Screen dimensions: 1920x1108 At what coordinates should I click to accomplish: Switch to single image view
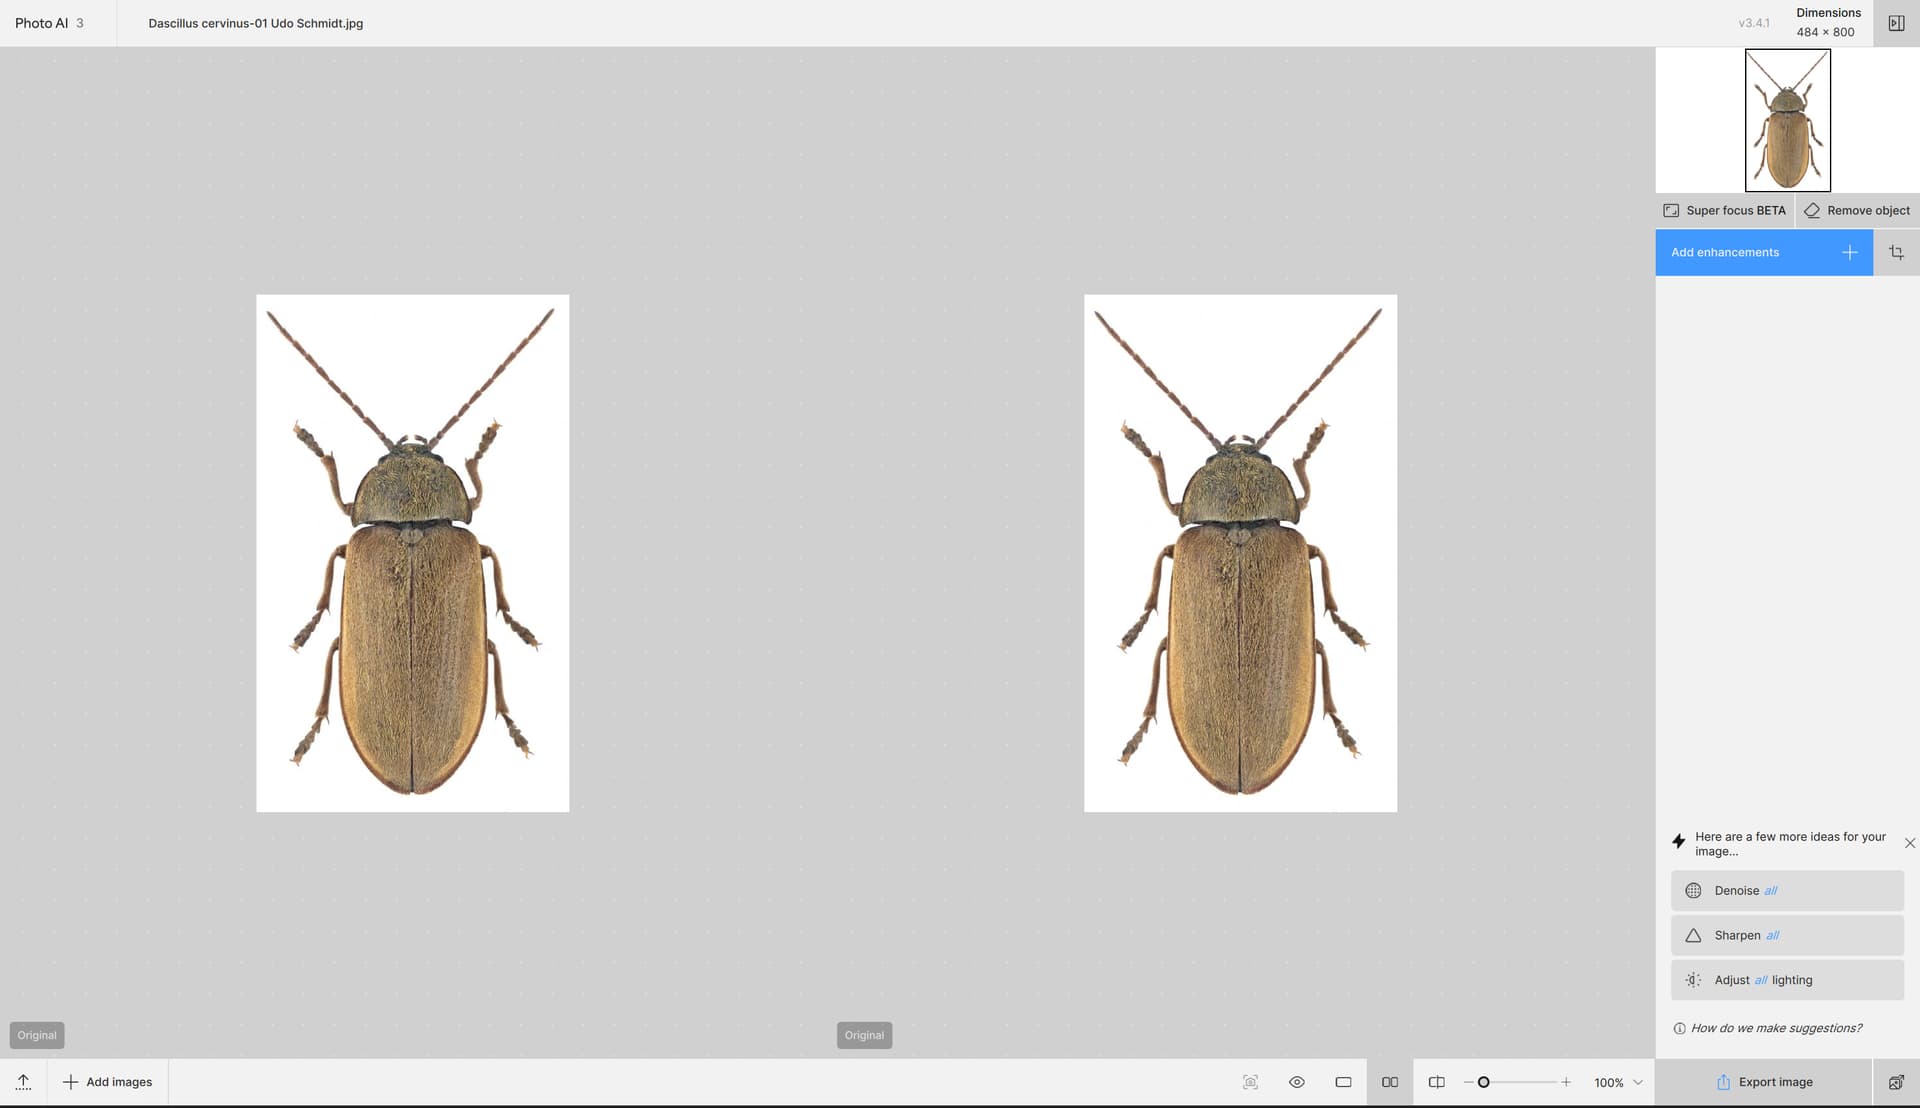(x=1343, y=1082)
